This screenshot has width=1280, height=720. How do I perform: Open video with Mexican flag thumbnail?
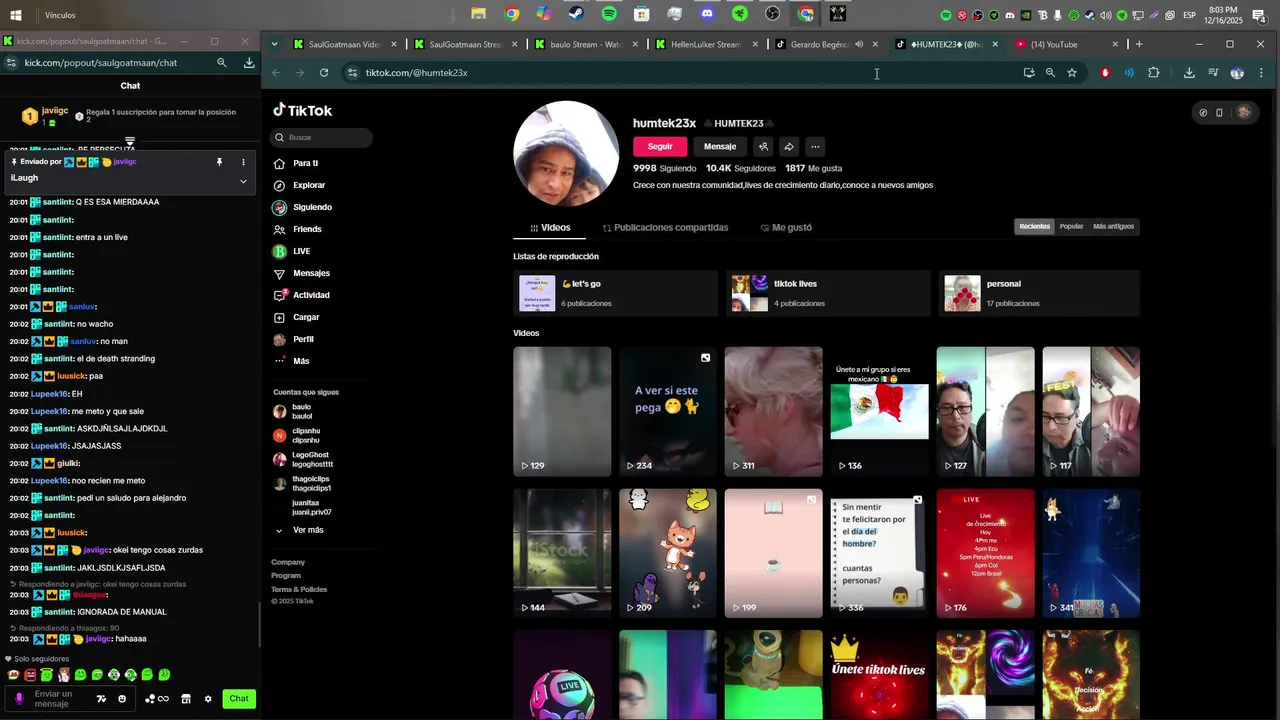point(879,411)
